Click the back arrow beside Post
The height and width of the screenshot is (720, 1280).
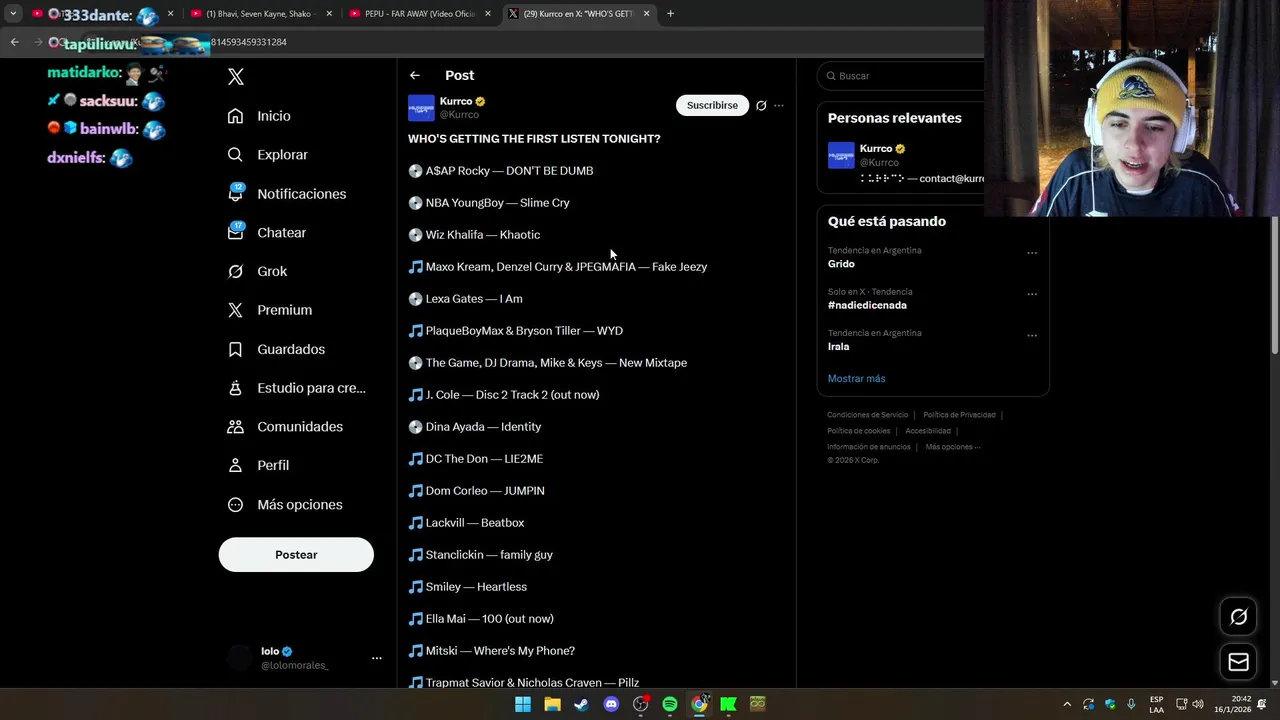tap(415, 75)
